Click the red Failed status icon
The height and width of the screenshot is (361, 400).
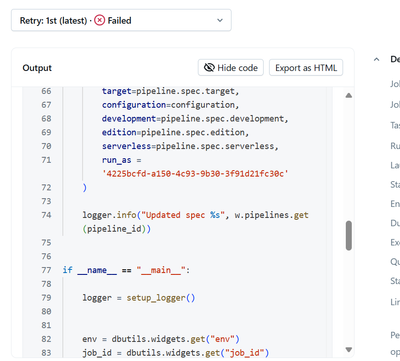tap(99, 20)
